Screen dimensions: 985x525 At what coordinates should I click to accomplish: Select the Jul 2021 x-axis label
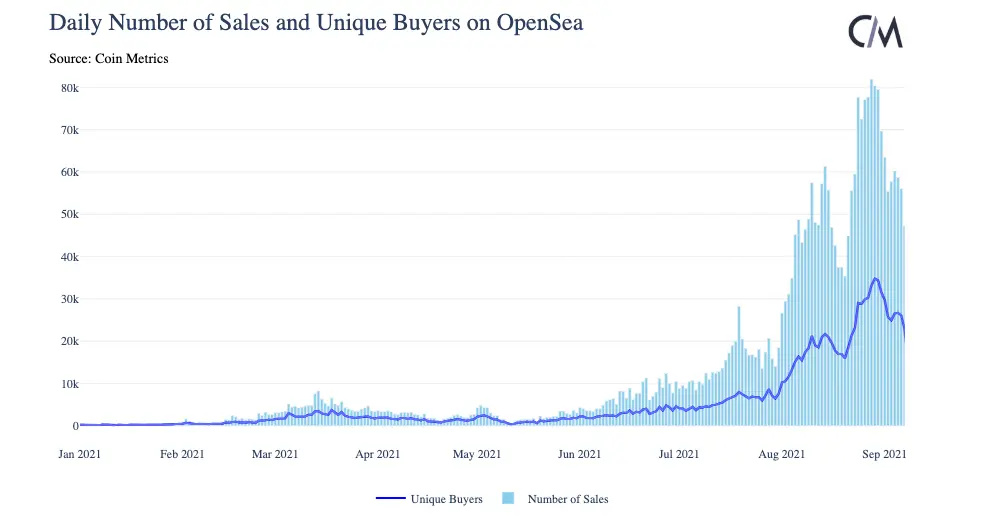pos(679,454)
